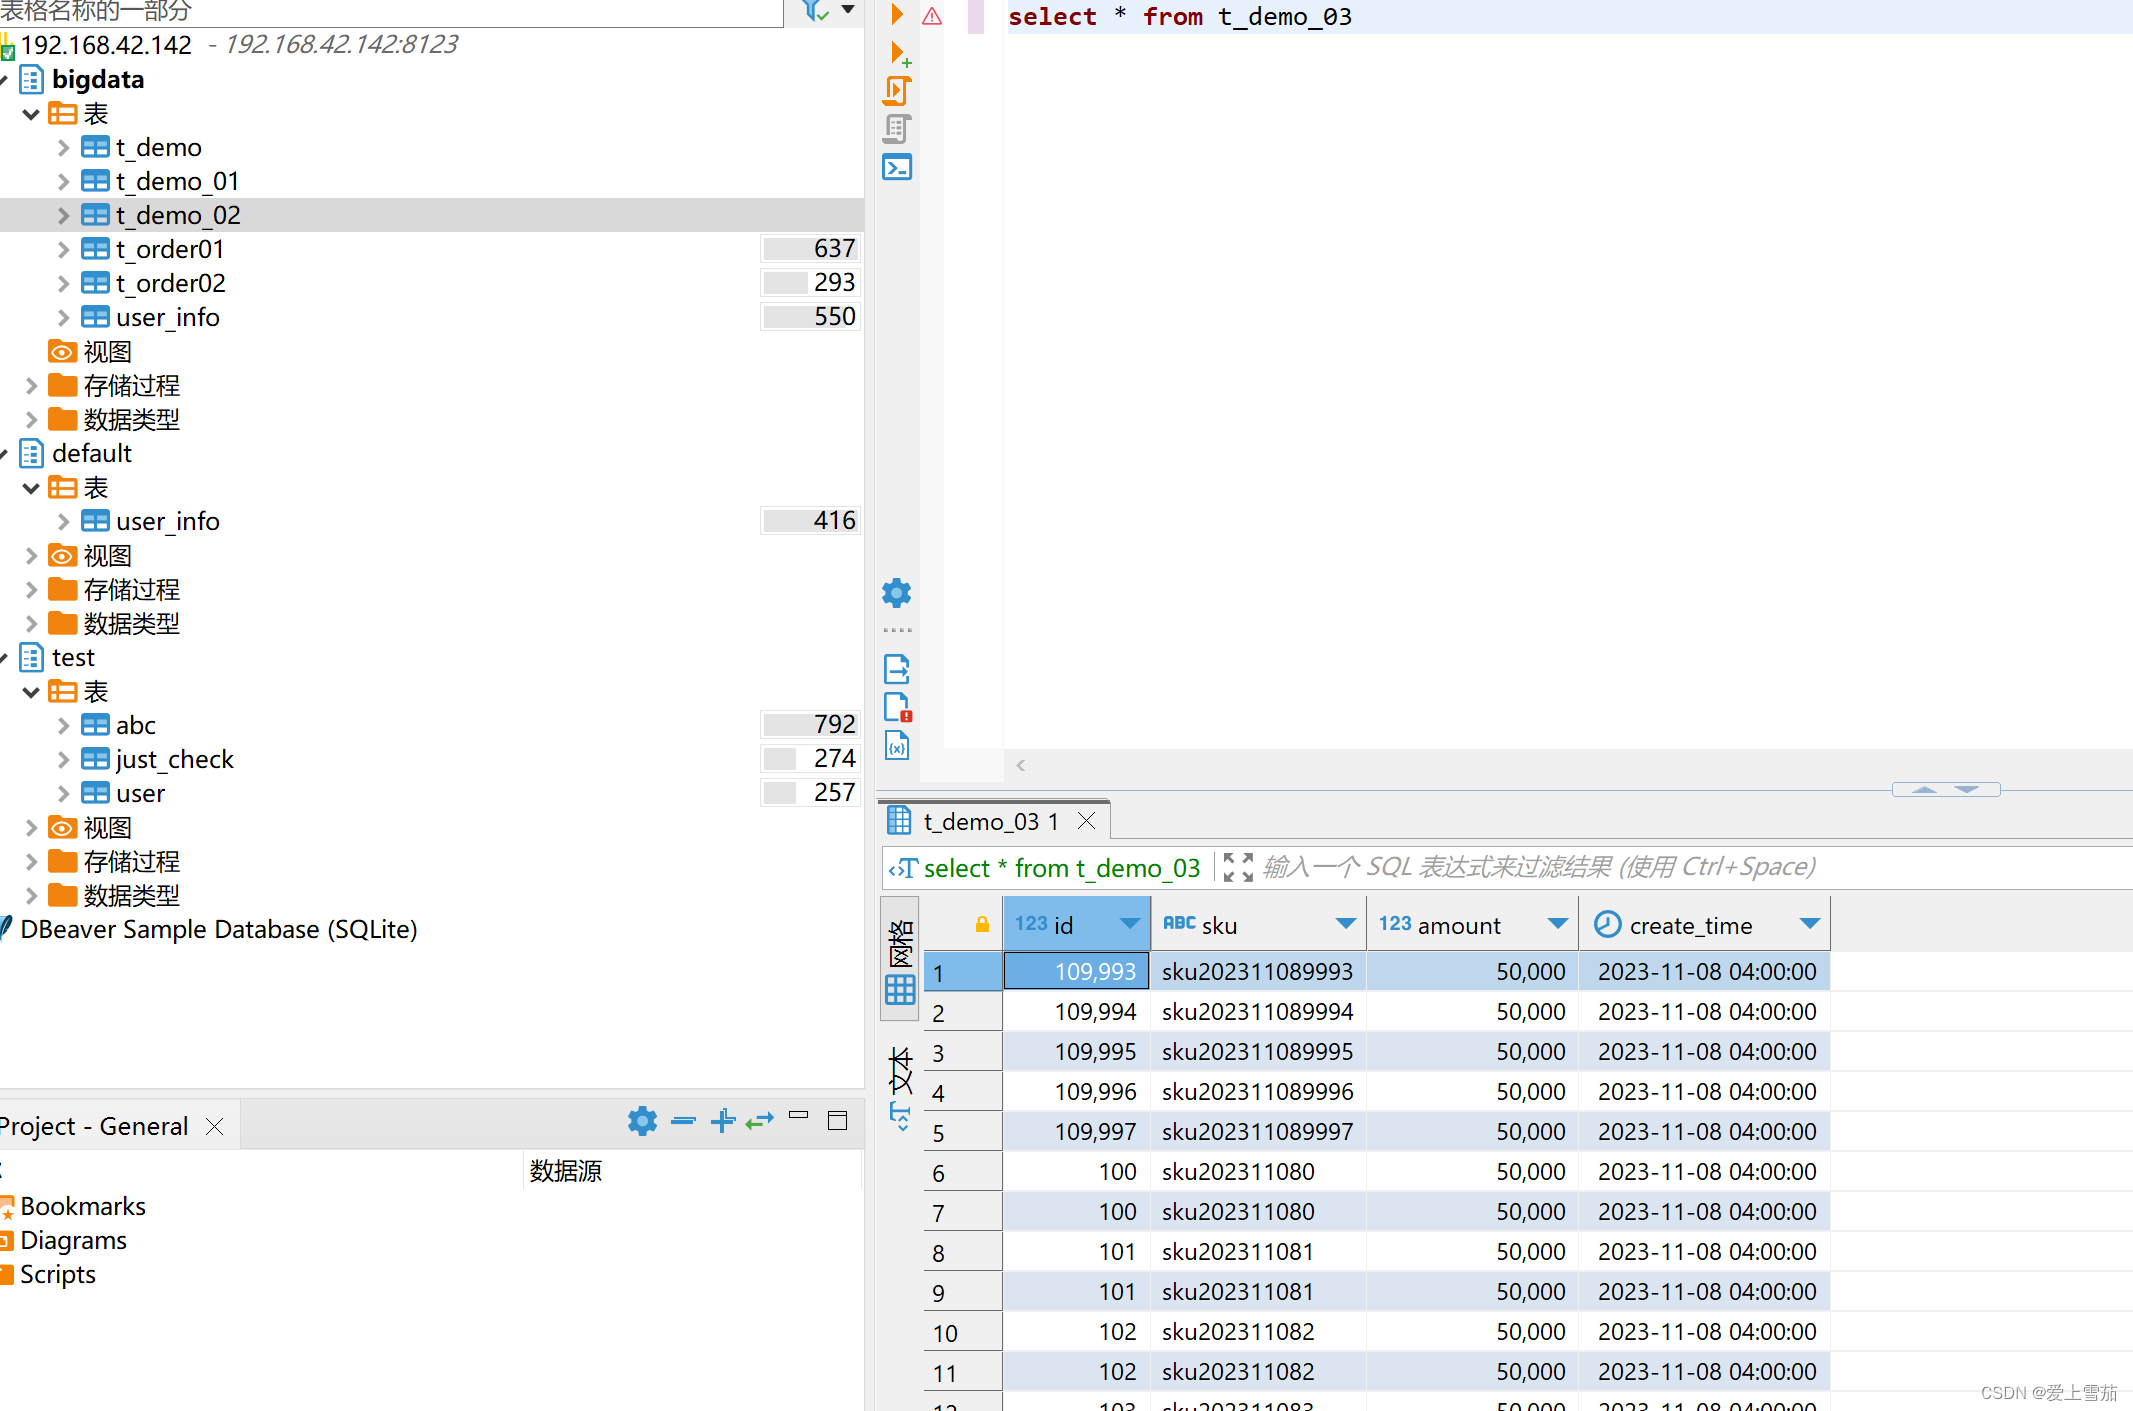The height and width of the screenshot is (1411, 2133).
Task: Export the result set data
Action: tap(897, 668)
